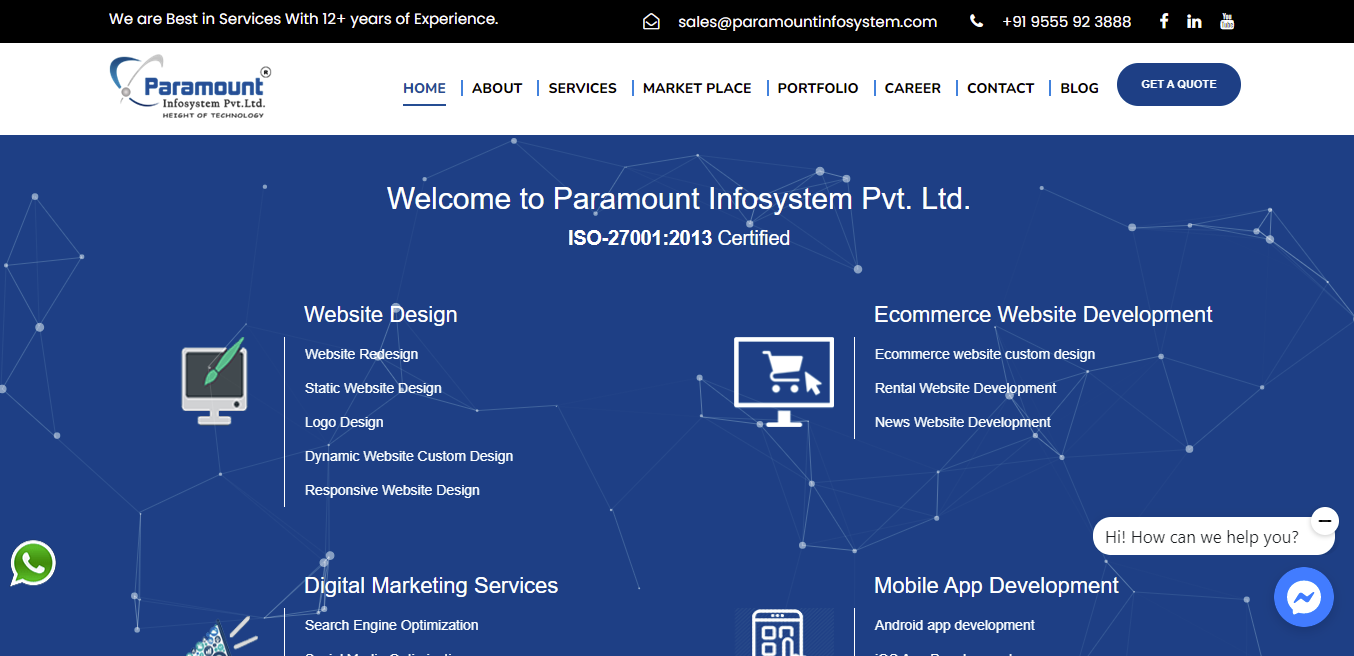The width and height of the screenshot is (1354, 656).
Task: Click the Ecommerce shopping cart monitor icon
Action: [x=783, y=382]
